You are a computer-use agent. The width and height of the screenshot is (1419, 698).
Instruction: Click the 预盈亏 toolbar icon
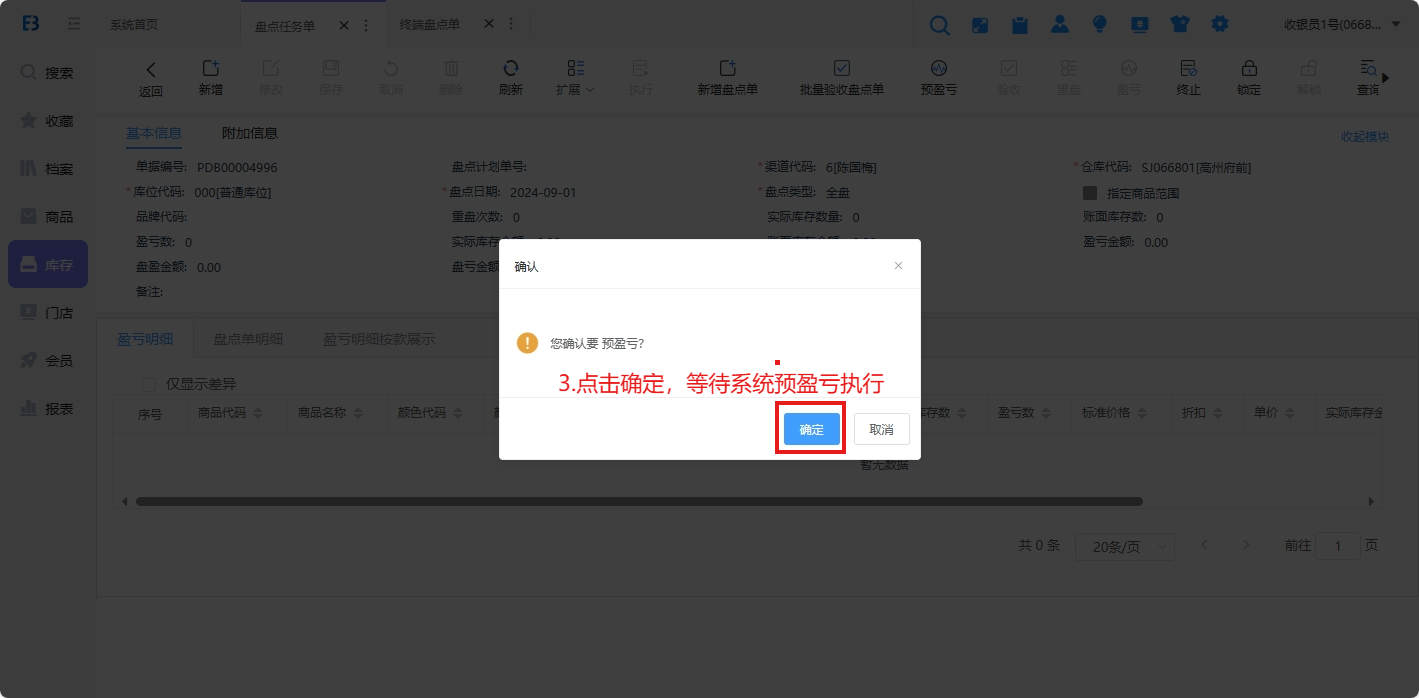[938, 68]
